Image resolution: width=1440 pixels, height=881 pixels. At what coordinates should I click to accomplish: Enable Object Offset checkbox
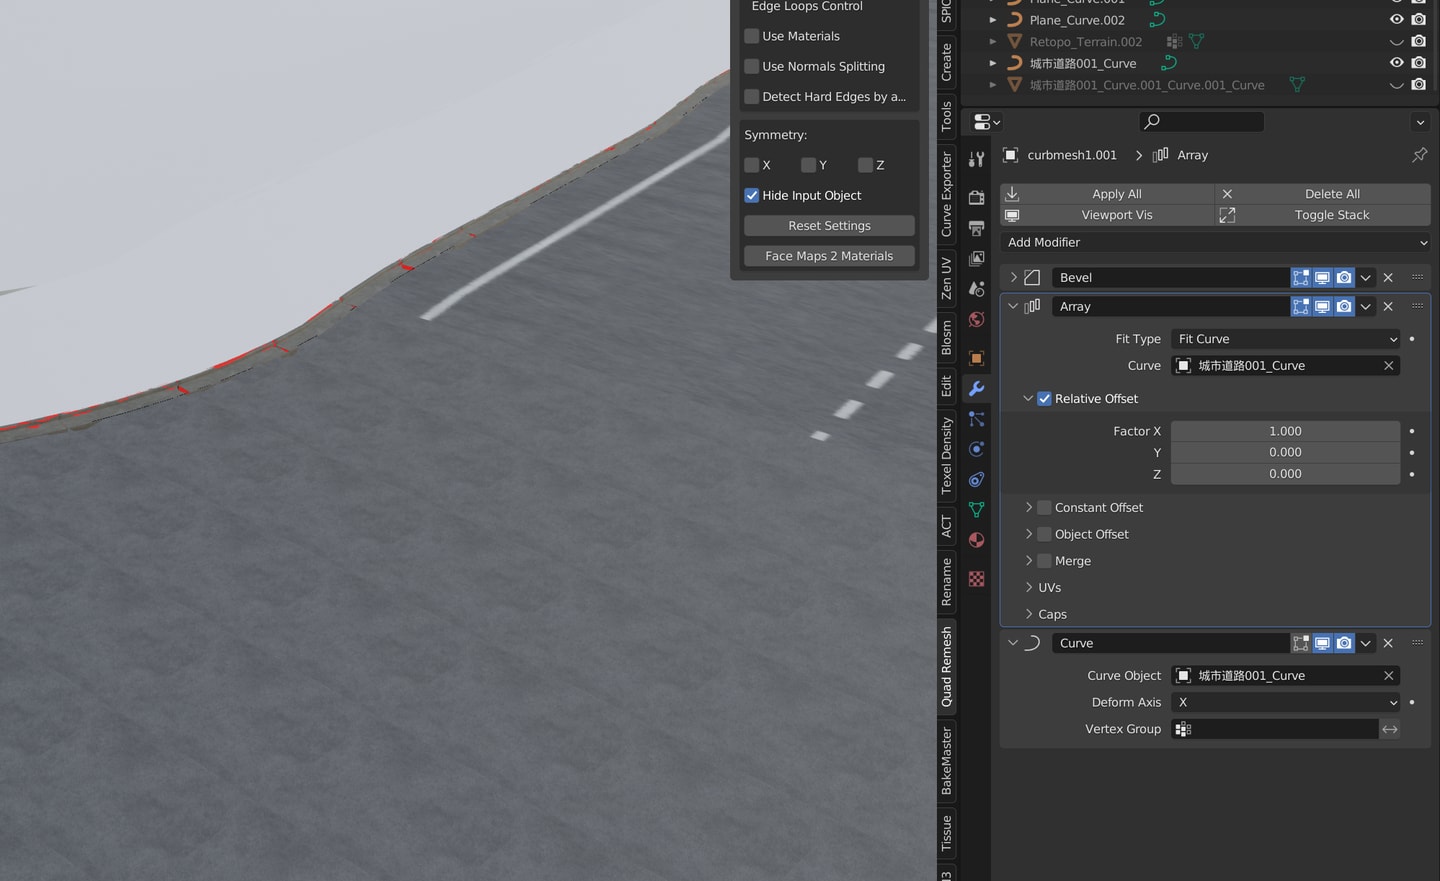tap(1044, 534)
